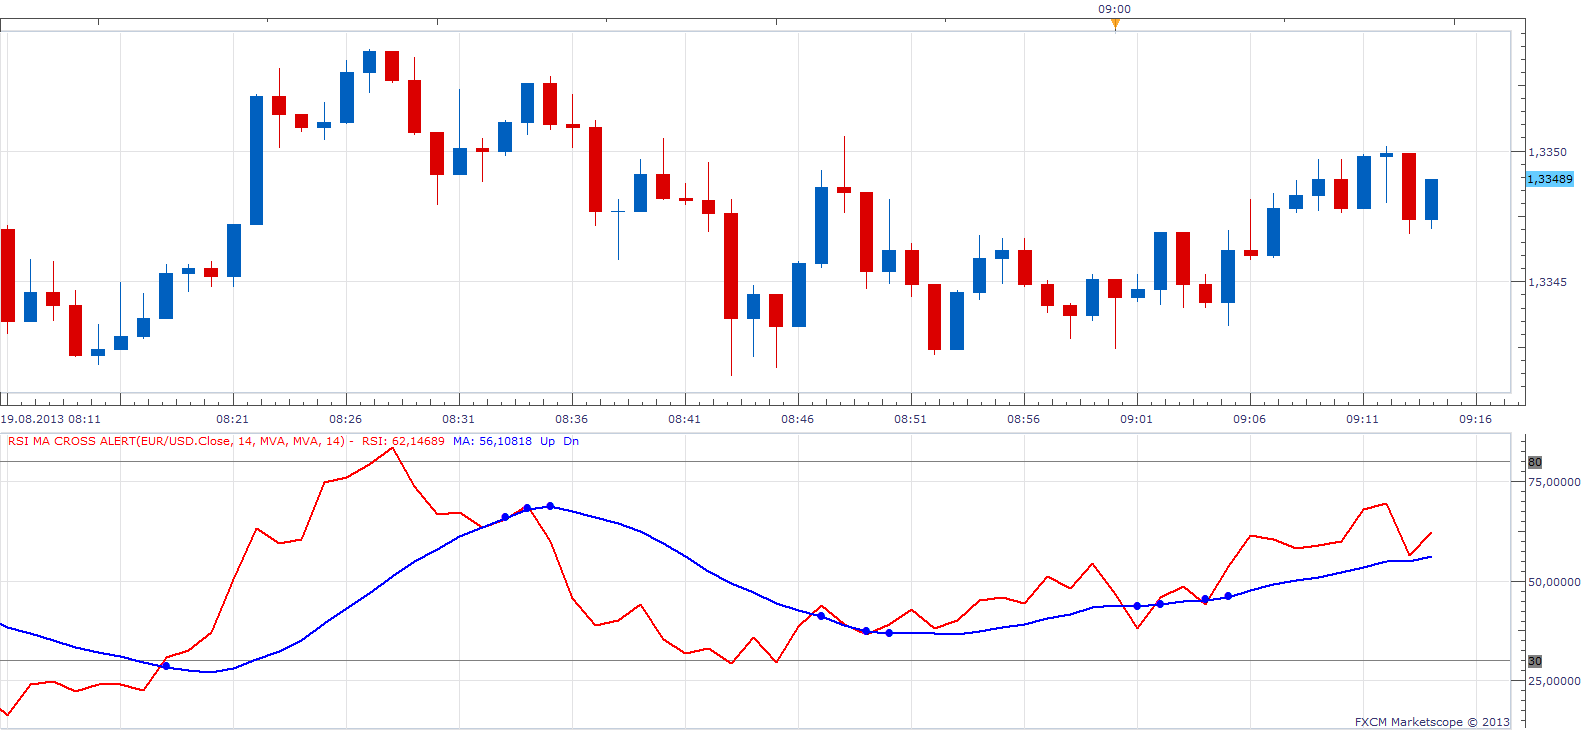The height and width of the screenshot is (730, 1583).
Task: Click the 09:01 time axis label
Action: pyautogui.click(x=1136, y=419)
